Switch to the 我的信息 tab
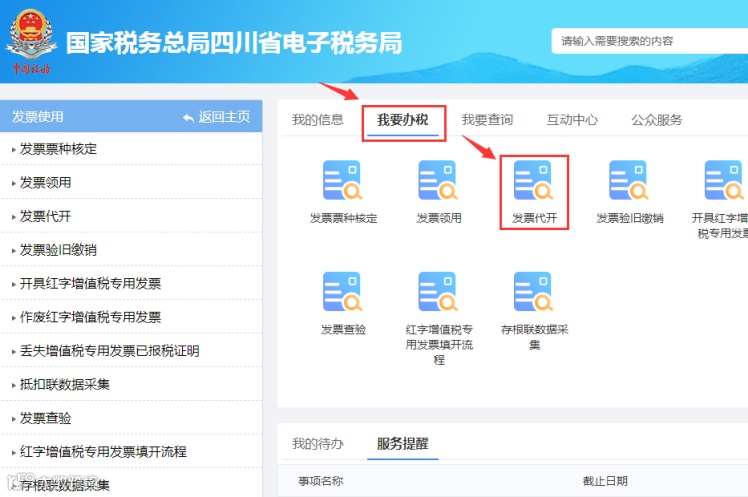The width and height of the screenshot is (748, 497). (318, 120)
